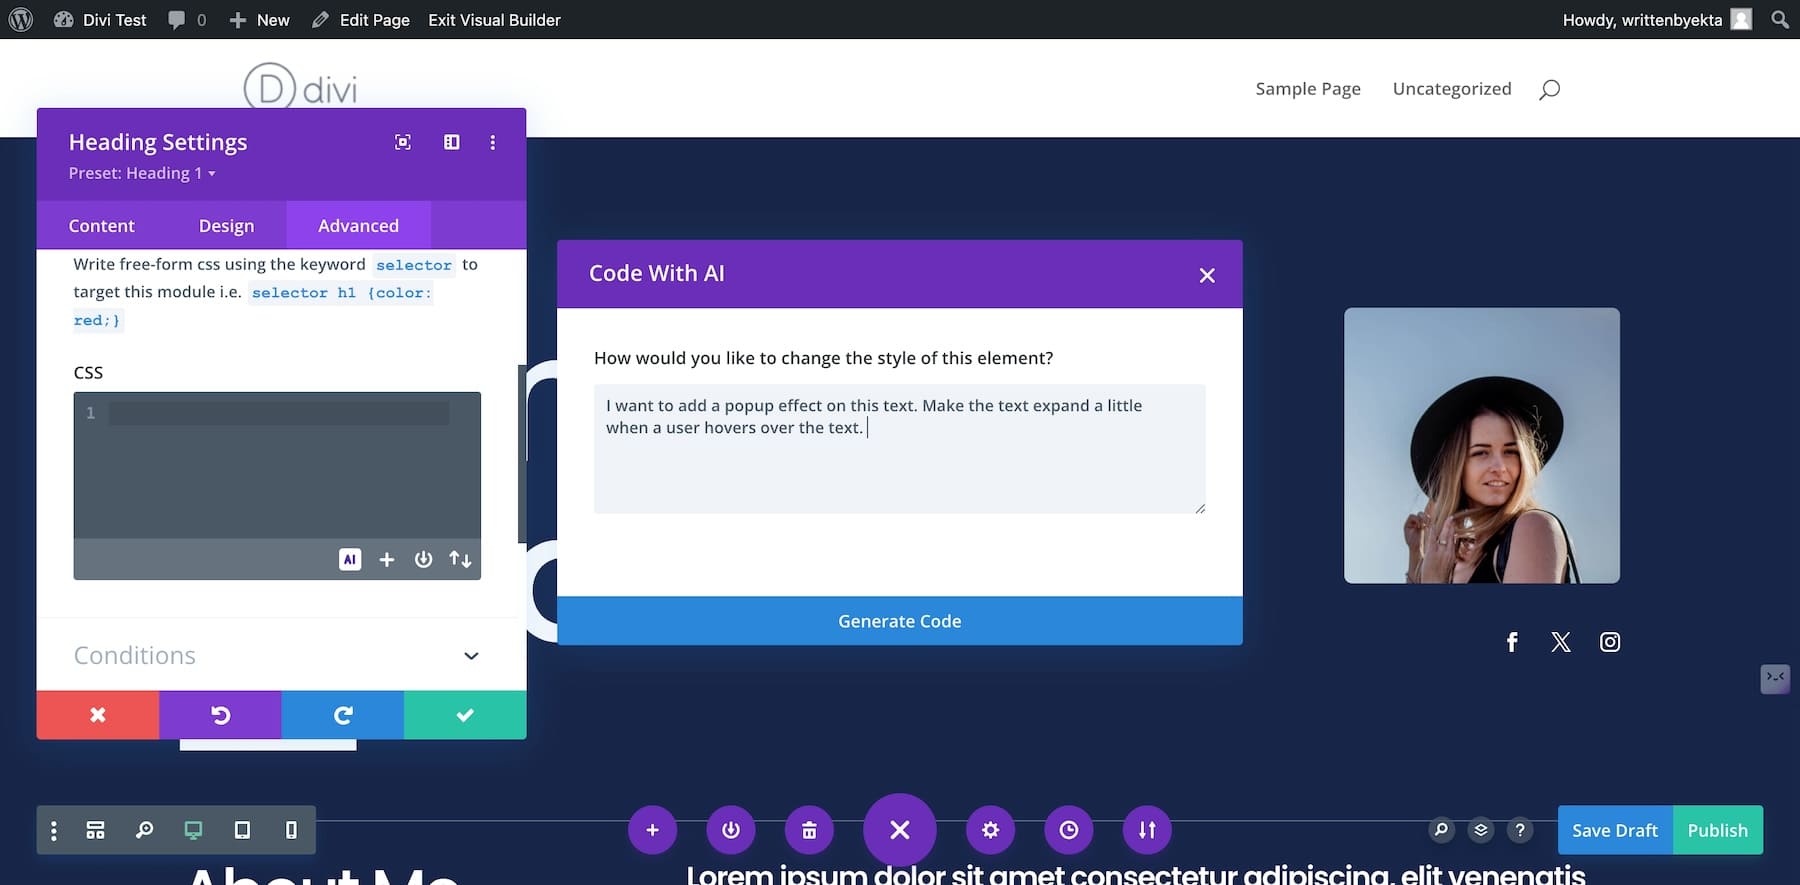Switch to the Advanced tab
This screenshot has width=1800, height=885.
(358, 225)
